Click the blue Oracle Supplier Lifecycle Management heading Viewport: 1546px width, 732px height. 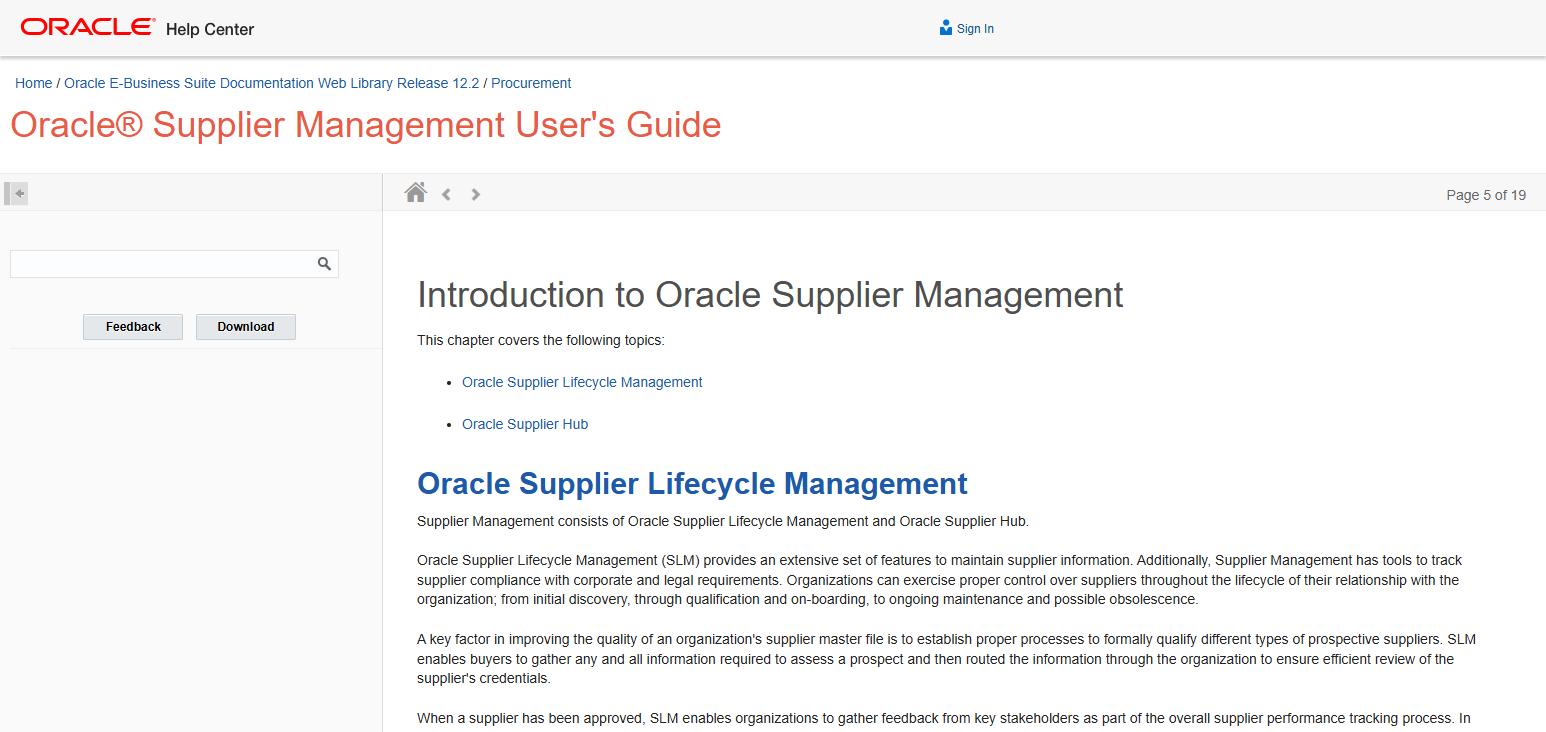[692, 484]
